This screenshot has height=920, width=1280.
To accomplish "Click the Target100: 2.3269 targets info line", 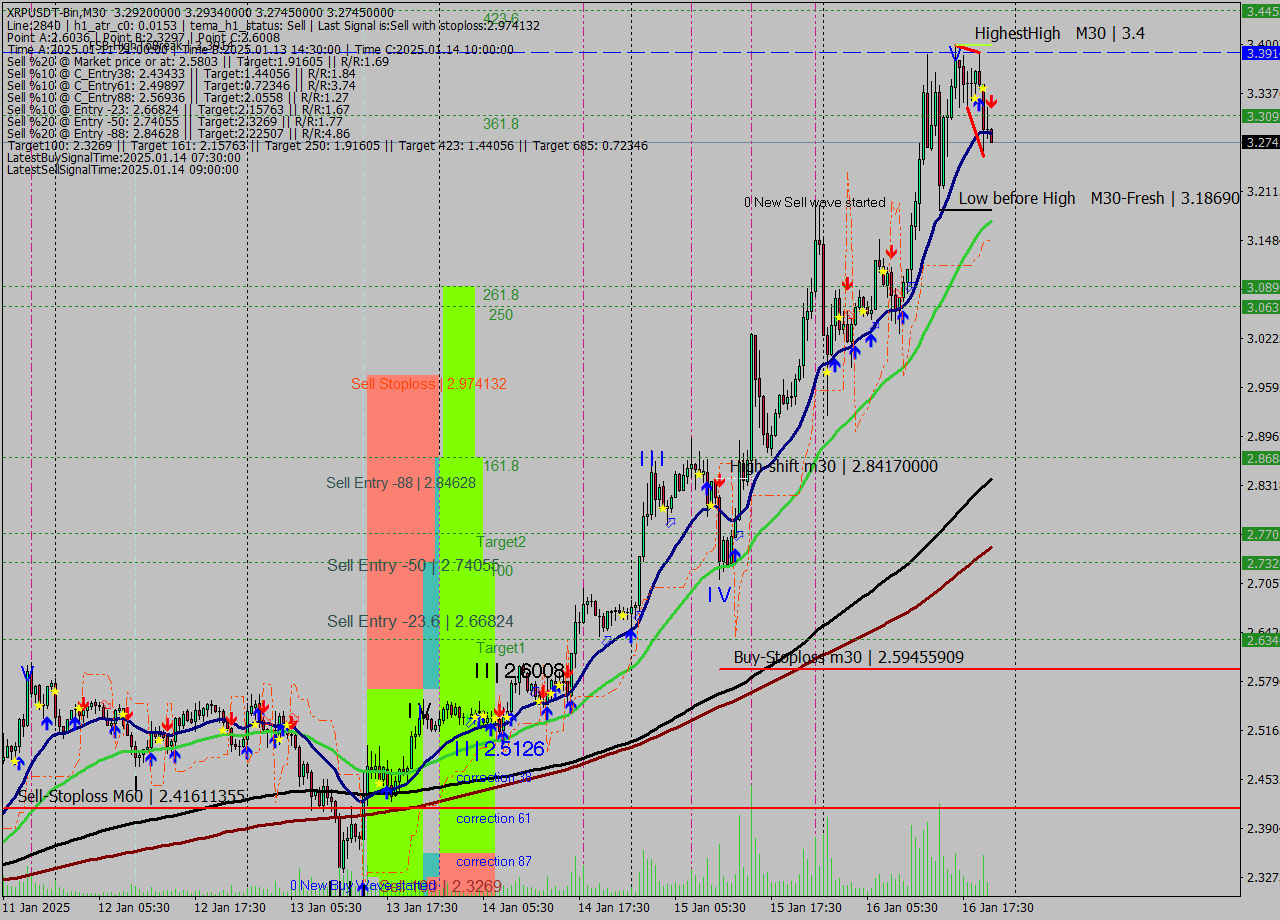I will tap(327, 146).
